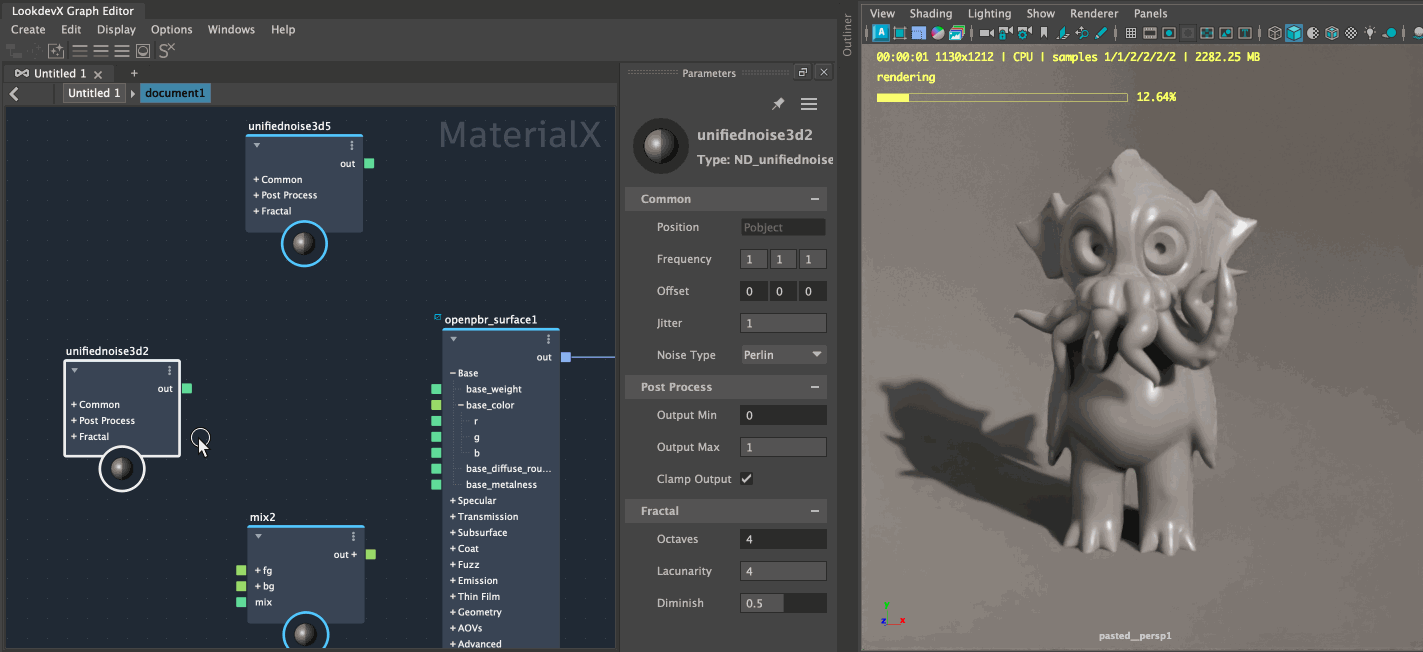
Task: Click the SX icon in LookdevX toolbar
Action: [167, 50]
